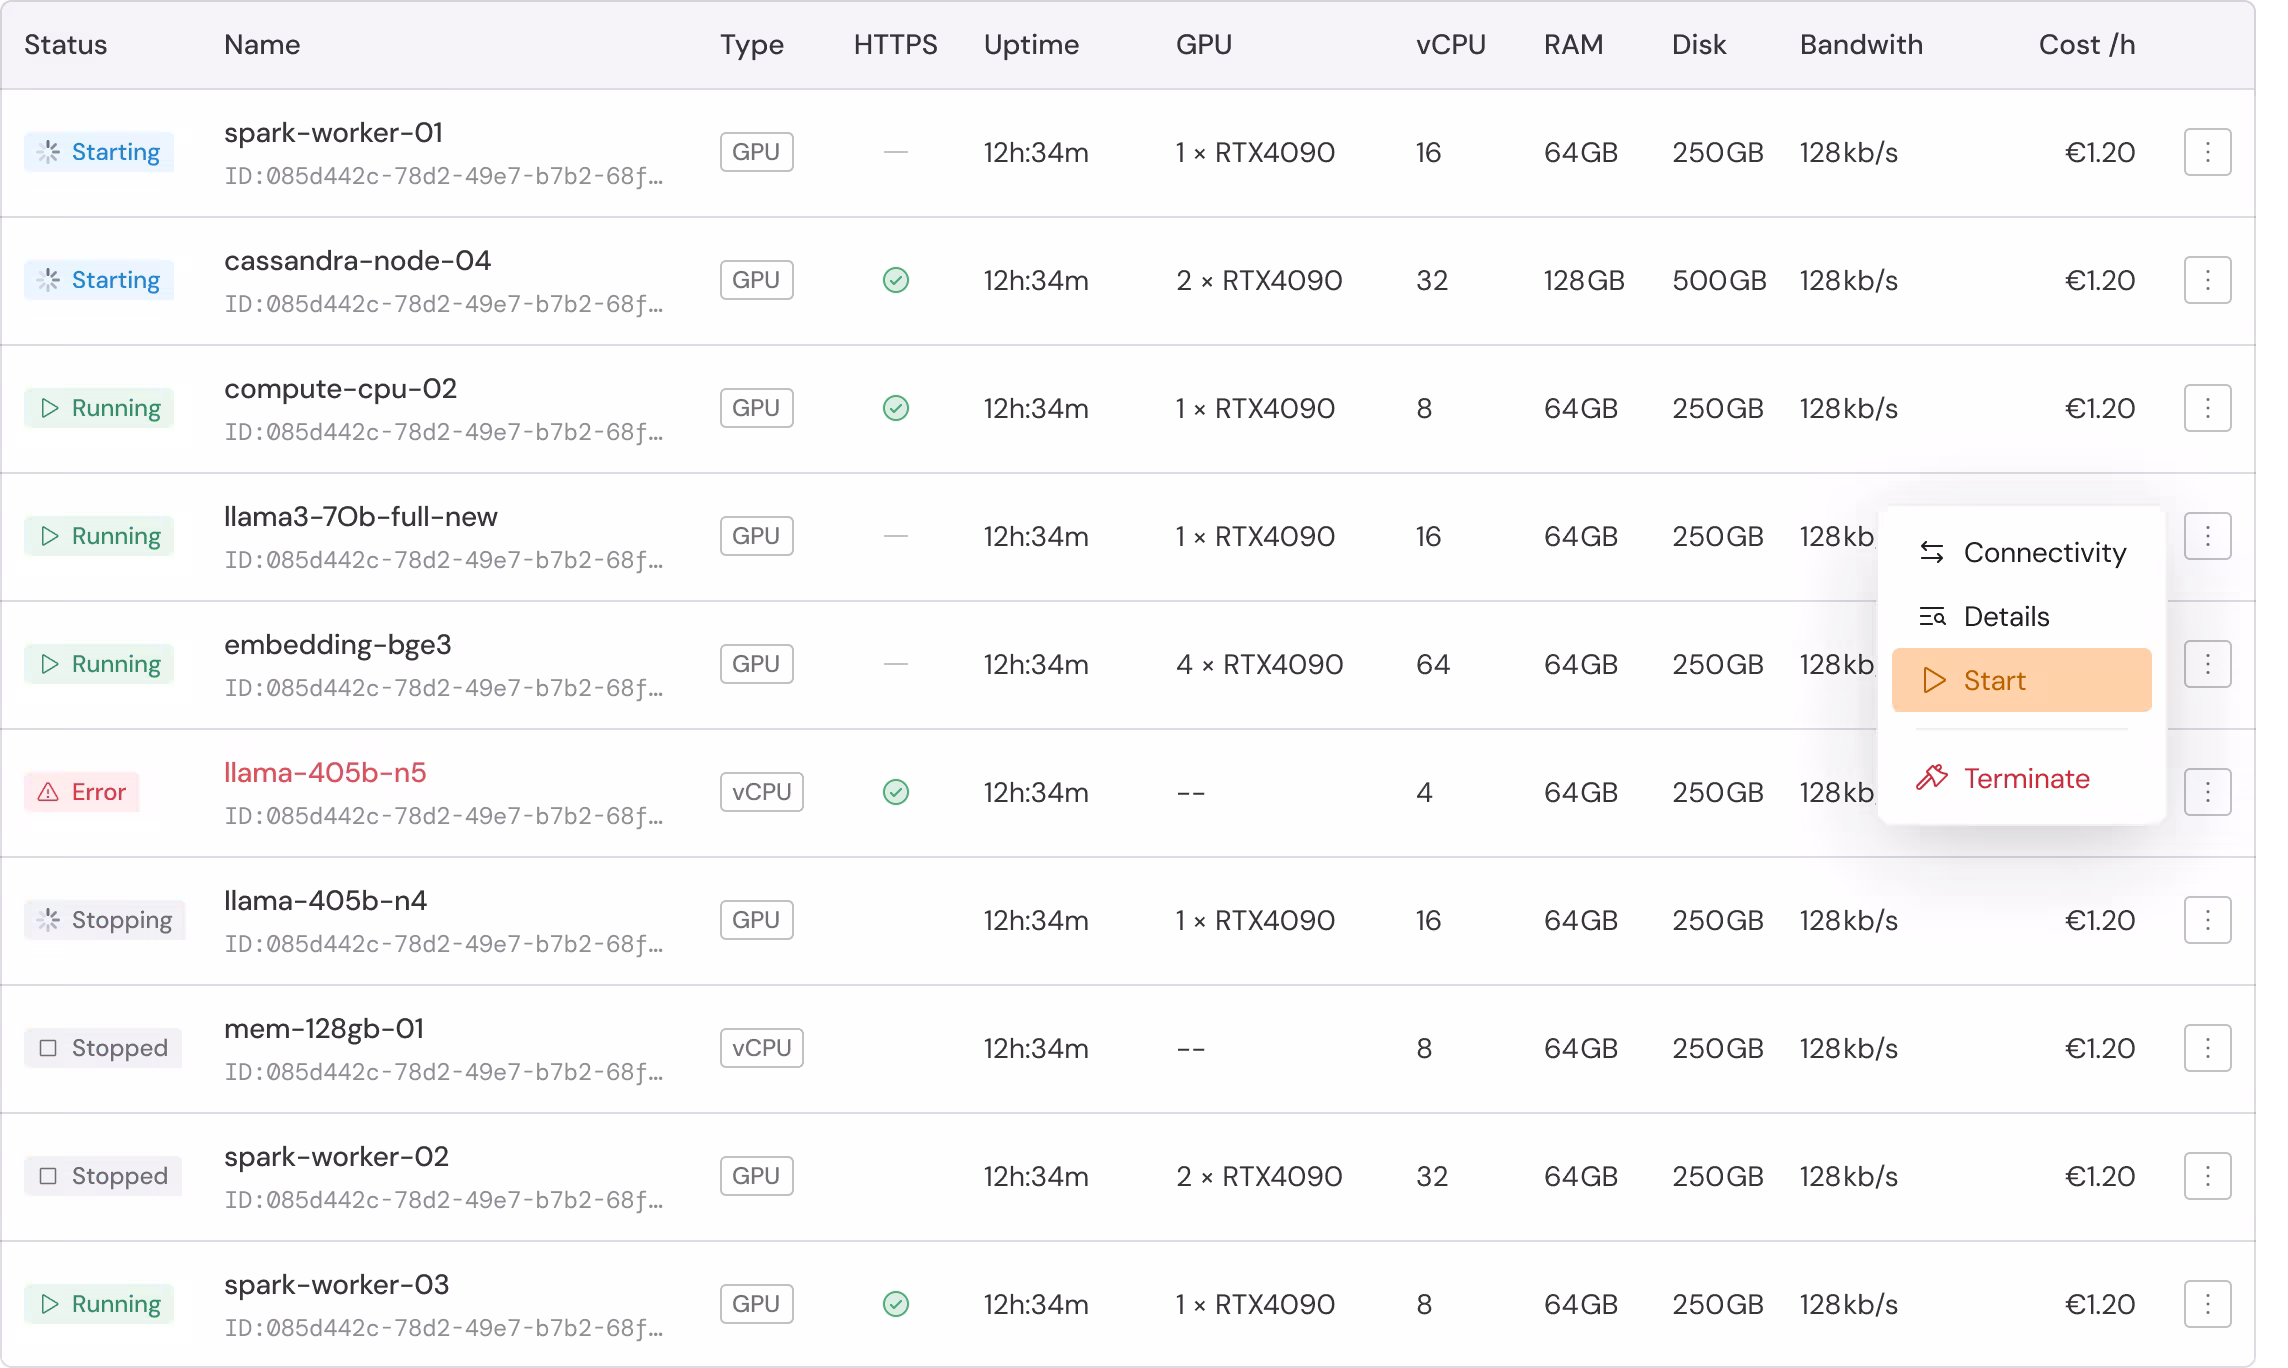
Task: Click the Uptime column header
Action: (x=1031, y=44)
